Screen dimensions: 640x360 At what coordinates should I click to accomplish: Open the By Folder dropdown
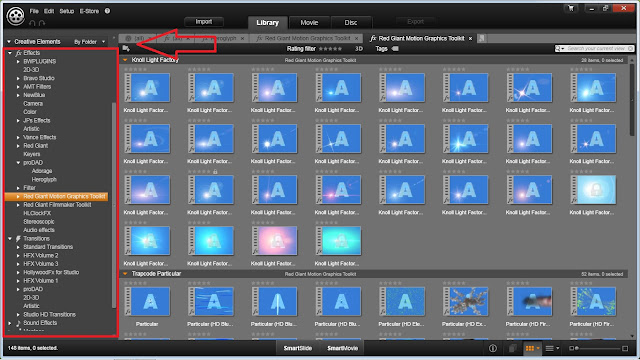pyautogui.click(x=89, y=42)
